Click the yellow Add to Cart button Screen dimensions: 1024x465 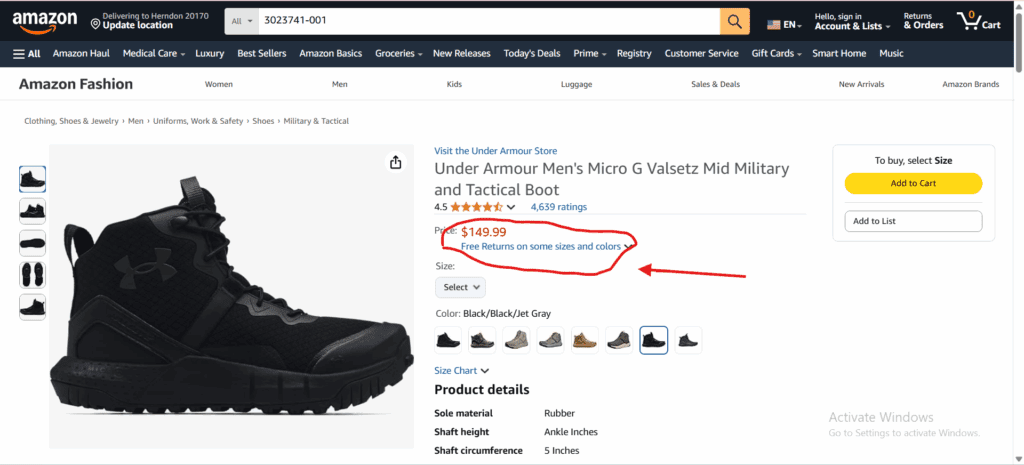coord(913,183)
